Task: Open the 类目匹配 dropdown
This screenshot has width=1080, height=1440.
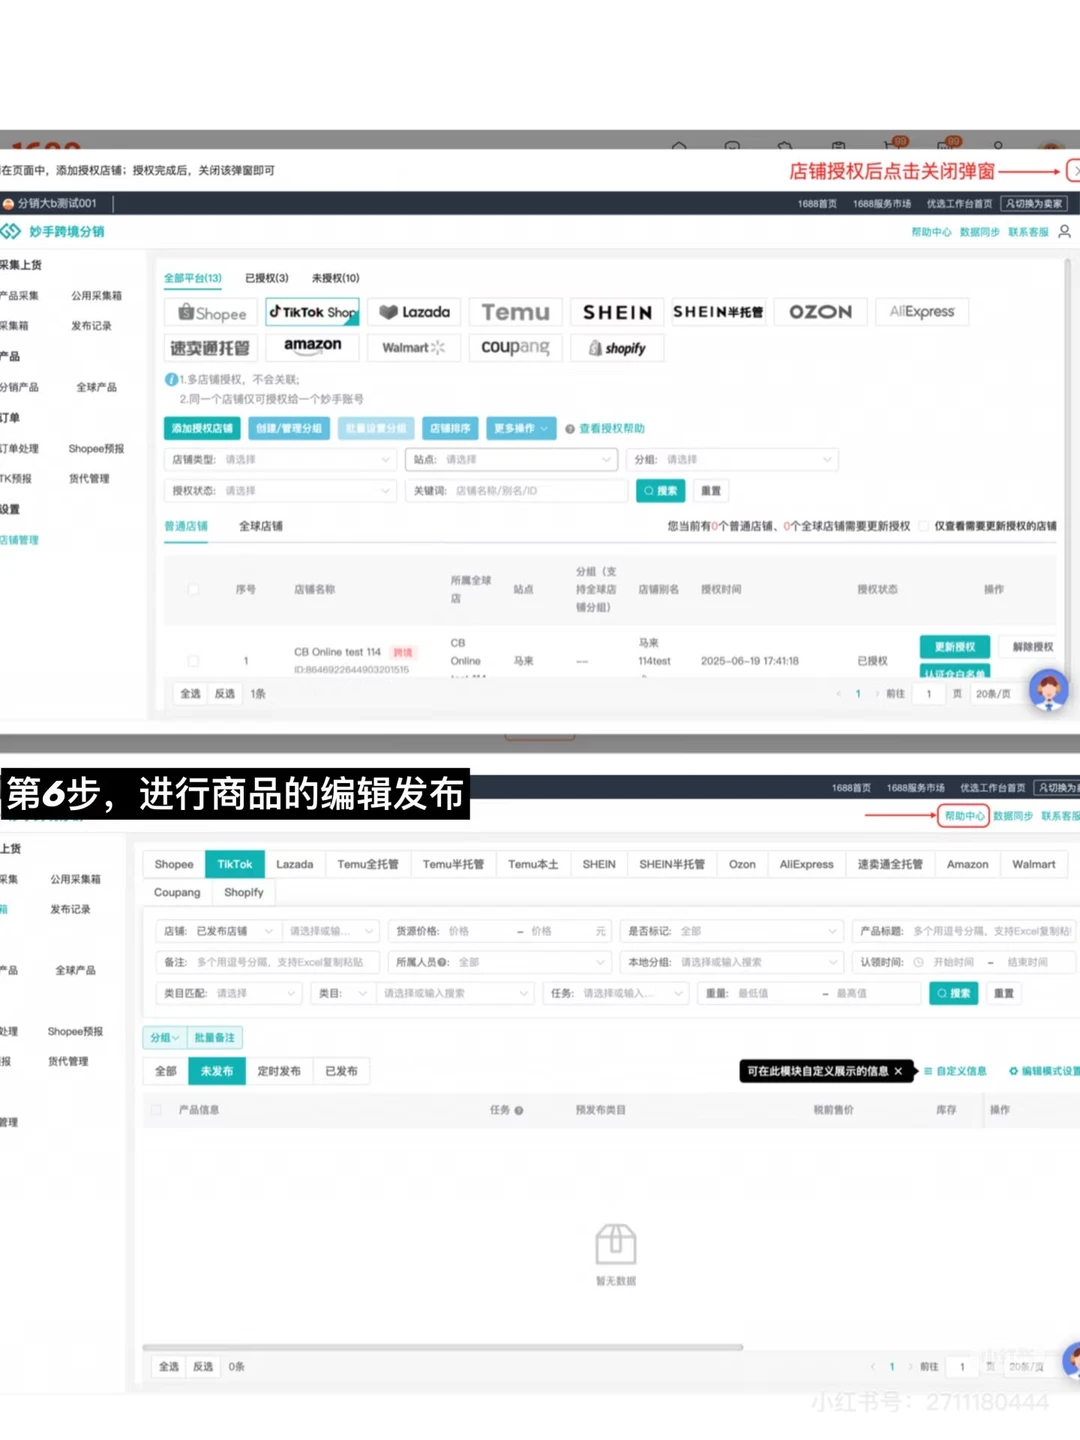Action: pos(229,993)
